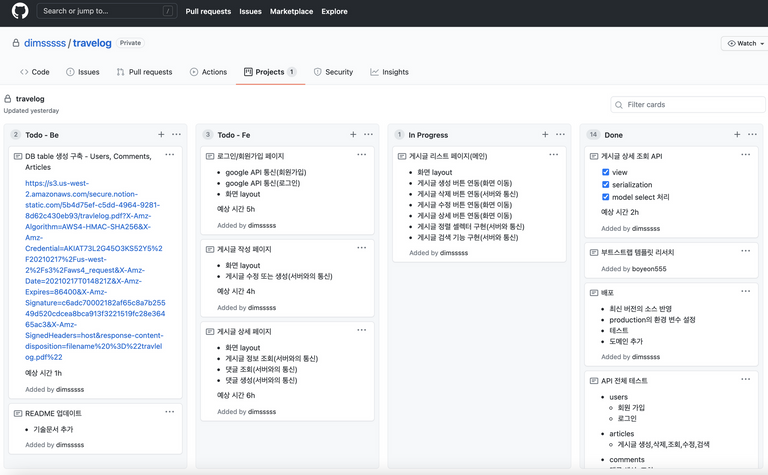Open menu on 로그인/회원가입 페이지 card
The image size is (768, 475).
click(x=361, y=154)
